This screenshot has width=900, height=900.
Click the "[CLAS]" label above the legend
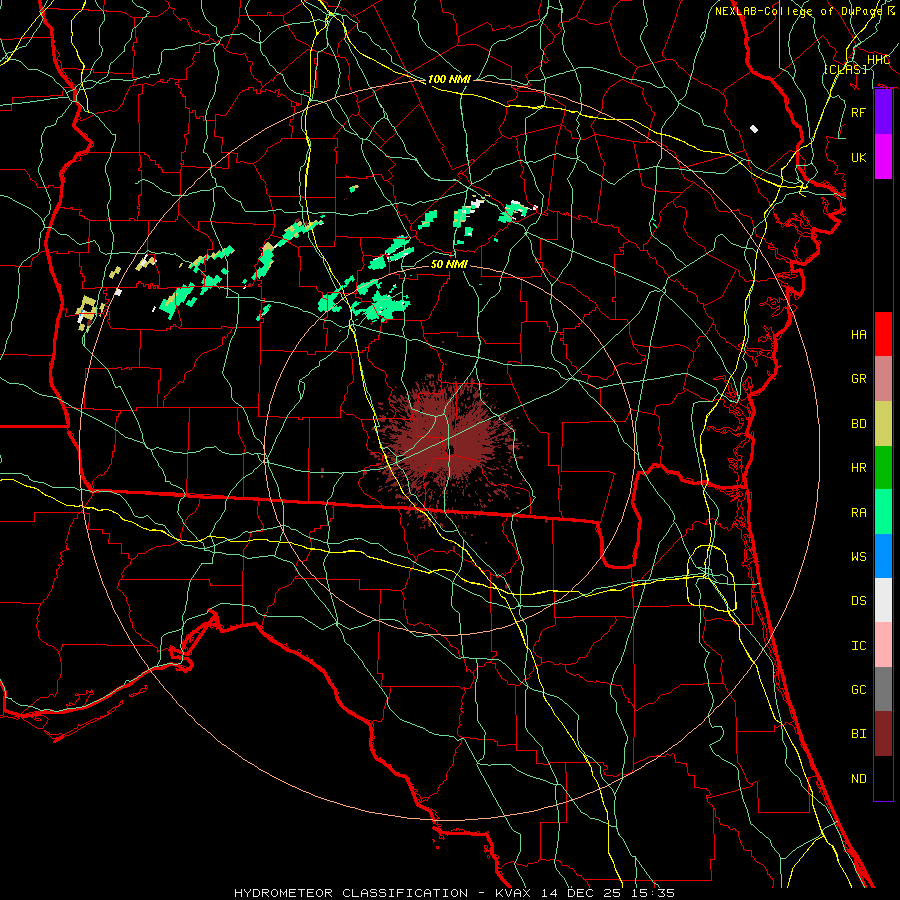(x=845, y=70)
